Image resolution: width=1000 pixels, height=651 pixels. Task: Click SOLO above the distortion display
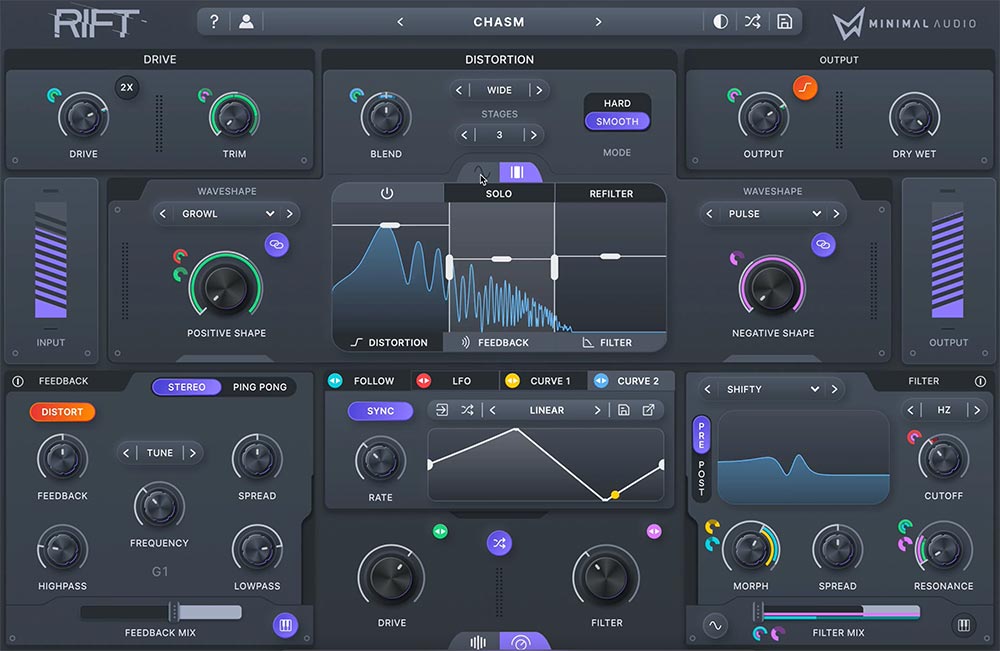coord(498,193)
